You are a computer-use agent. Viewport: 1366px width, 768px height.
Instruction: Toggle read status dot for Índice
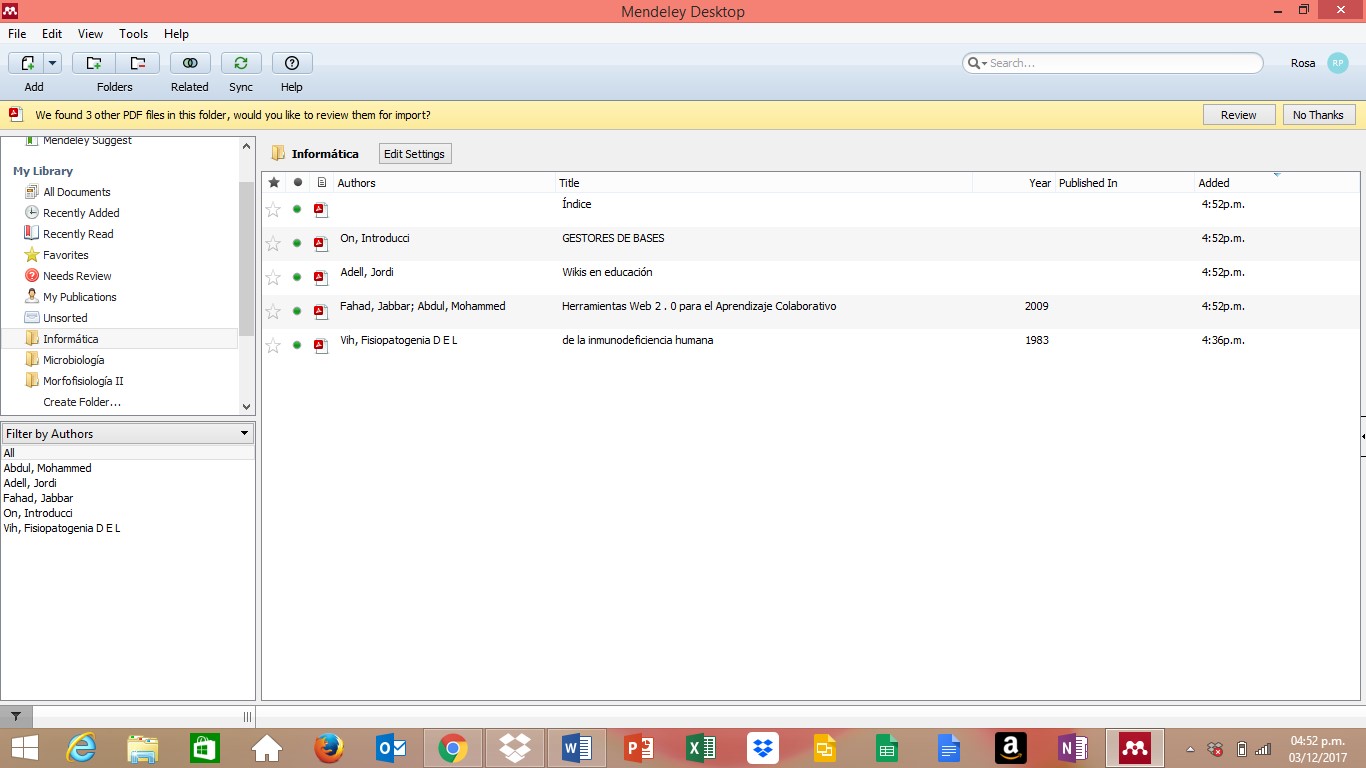(x=297, y=209)
